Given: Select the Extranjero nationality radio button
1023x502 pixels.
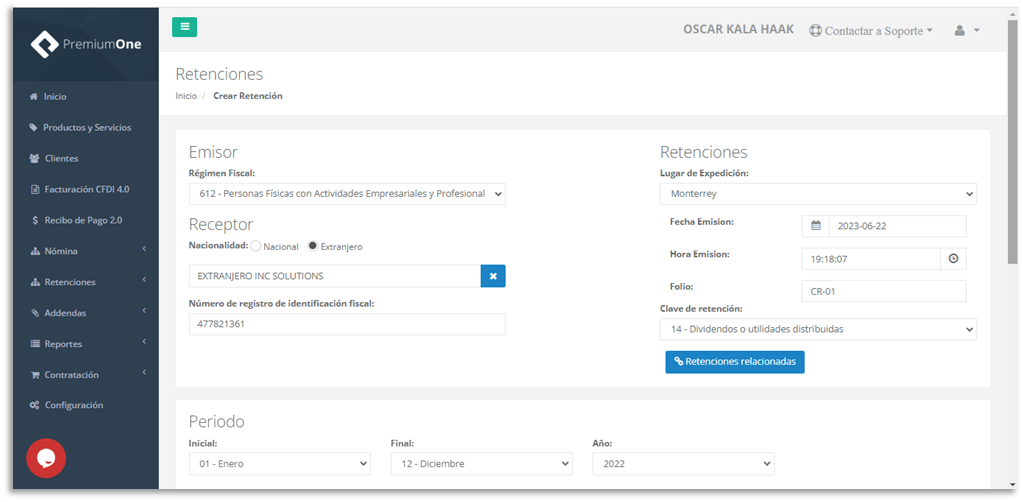Looking at the screenshot, I should pos(313,246).
